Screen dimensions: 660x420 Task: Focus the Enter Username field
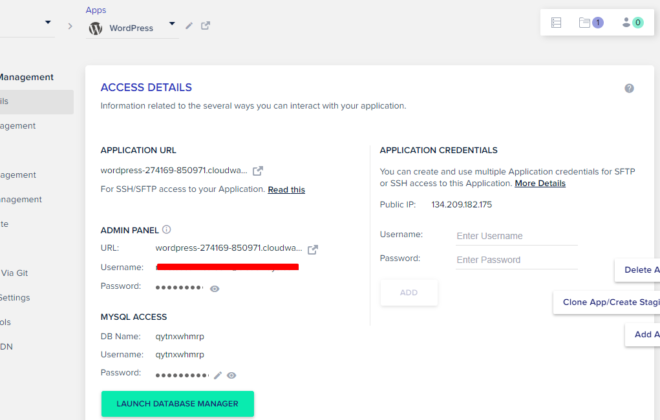click(x=516, y=236)
